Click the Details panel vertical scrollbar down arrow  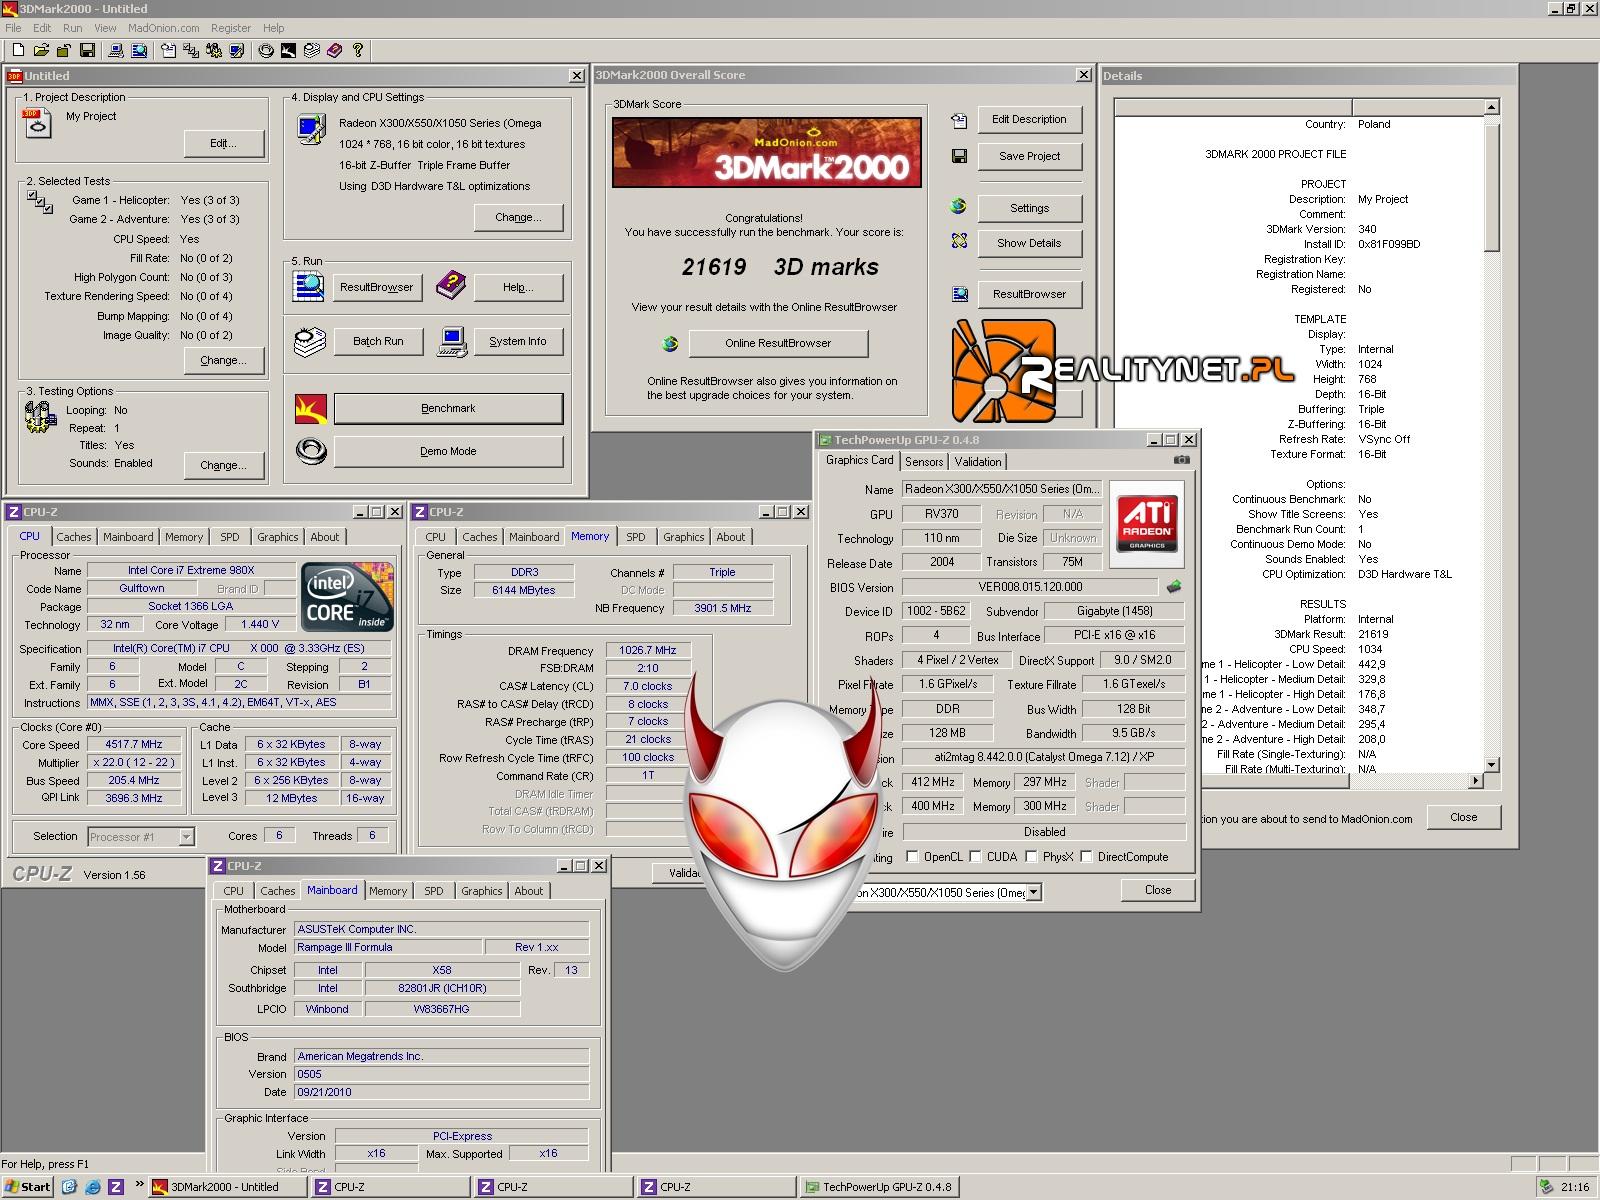(1492, 765)
